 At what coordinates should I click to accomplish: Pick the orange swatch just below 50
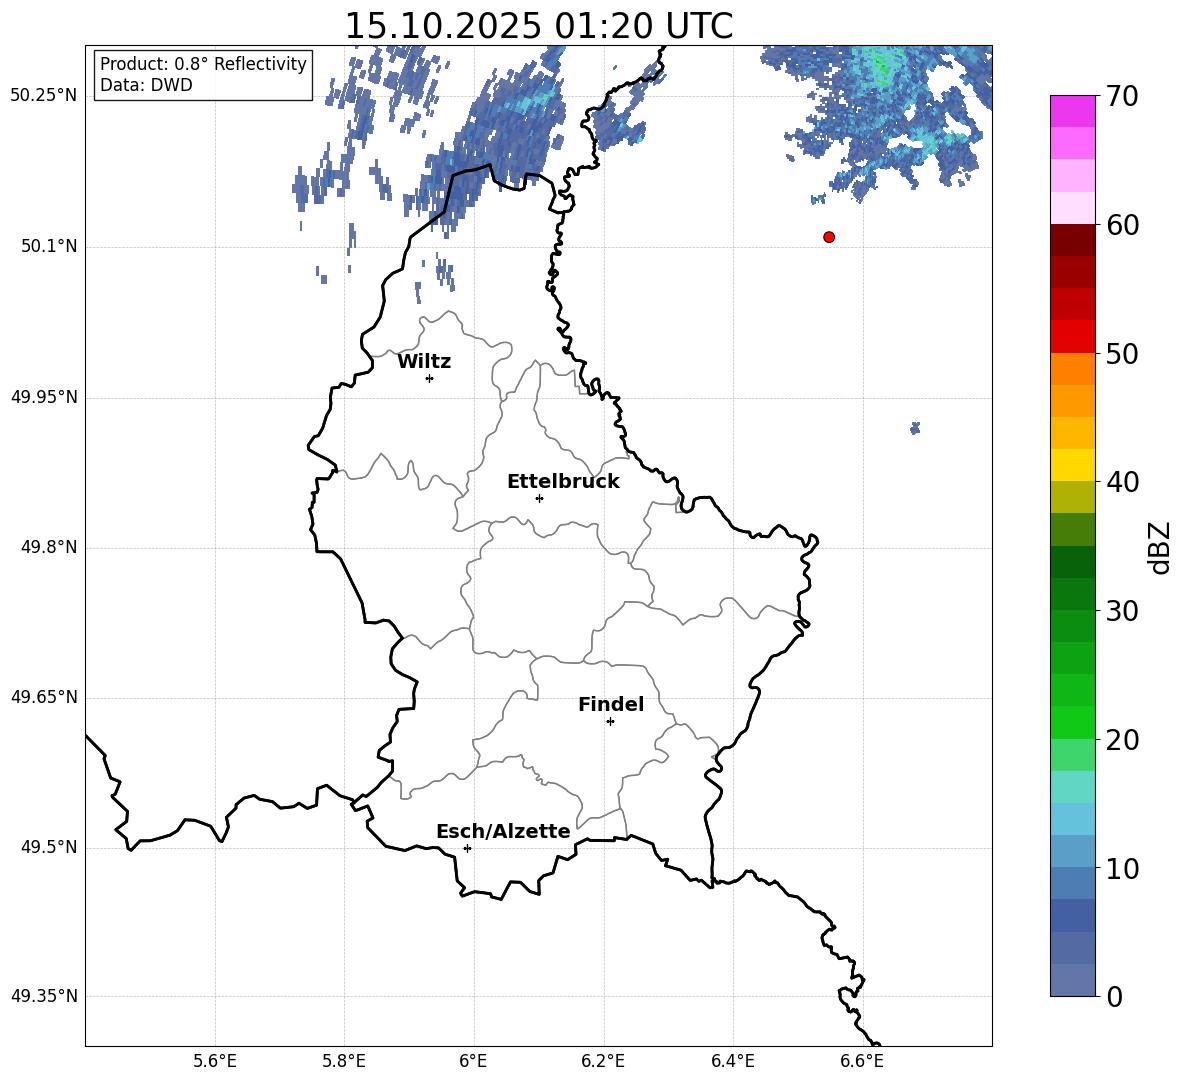point(1073,369)
